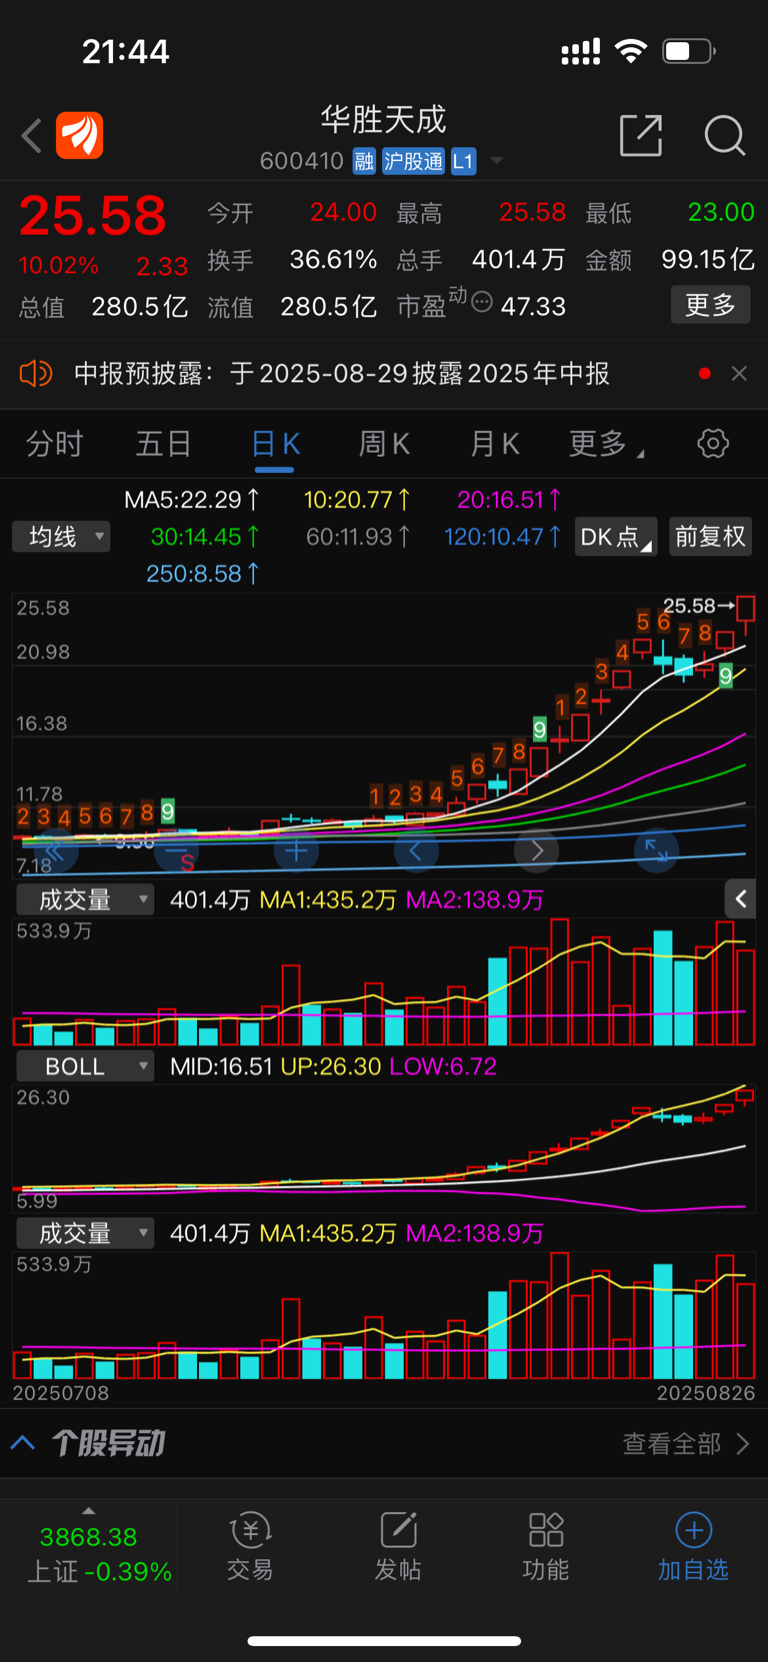The width and height of the screenshot is (768, 1663).
Task: Tap the 250:8.58 moving average value
Action: click(203, 574)
